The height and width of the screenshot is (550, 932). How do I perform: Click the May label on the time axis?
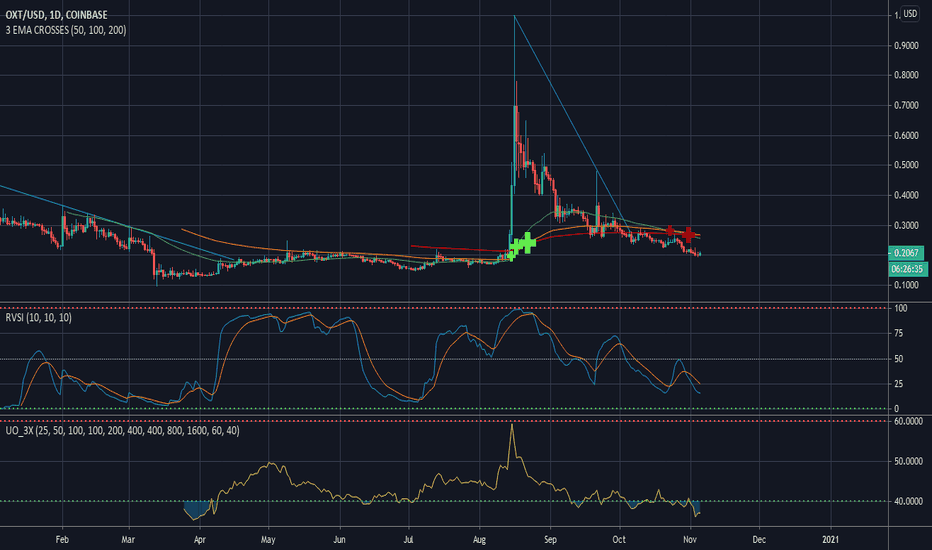pyautogui.click(x=268, y=540)
